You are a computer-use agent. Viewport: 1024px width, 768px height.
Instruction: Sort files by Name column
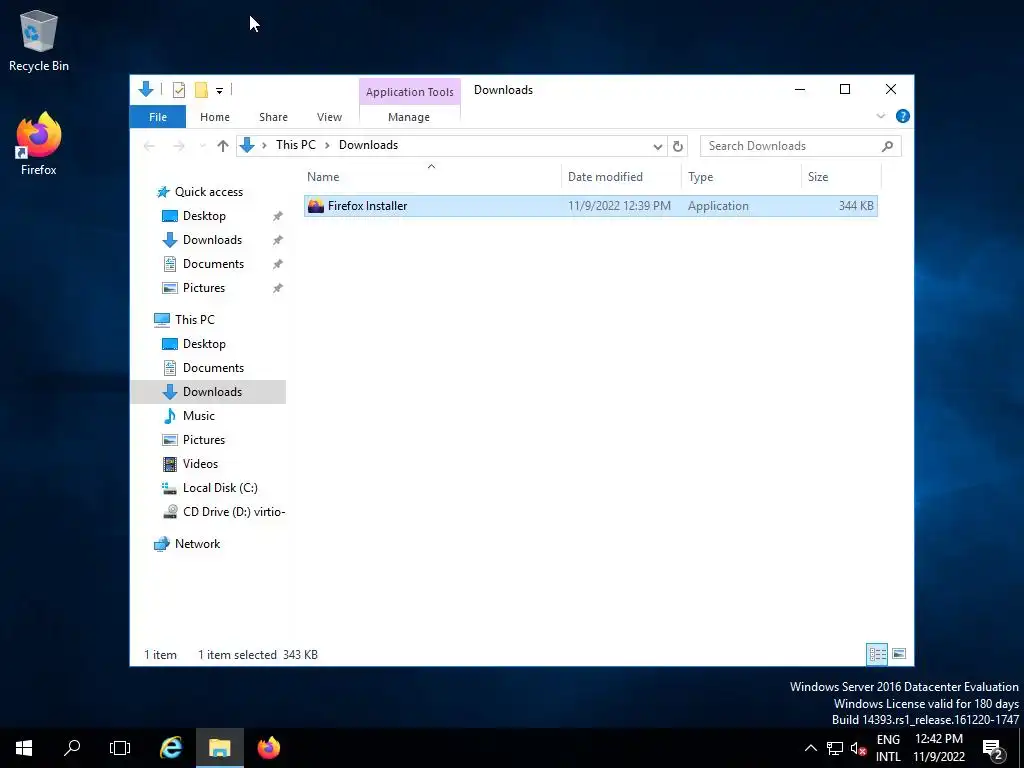pyautogui.click(x=432, y=177)
